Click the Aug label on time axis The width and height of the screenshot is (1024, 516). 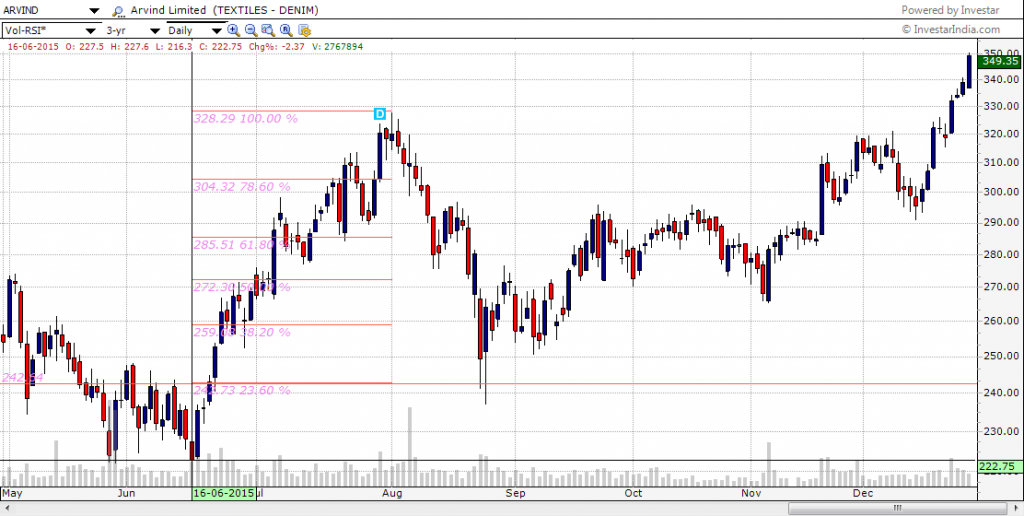coord(392,493)
